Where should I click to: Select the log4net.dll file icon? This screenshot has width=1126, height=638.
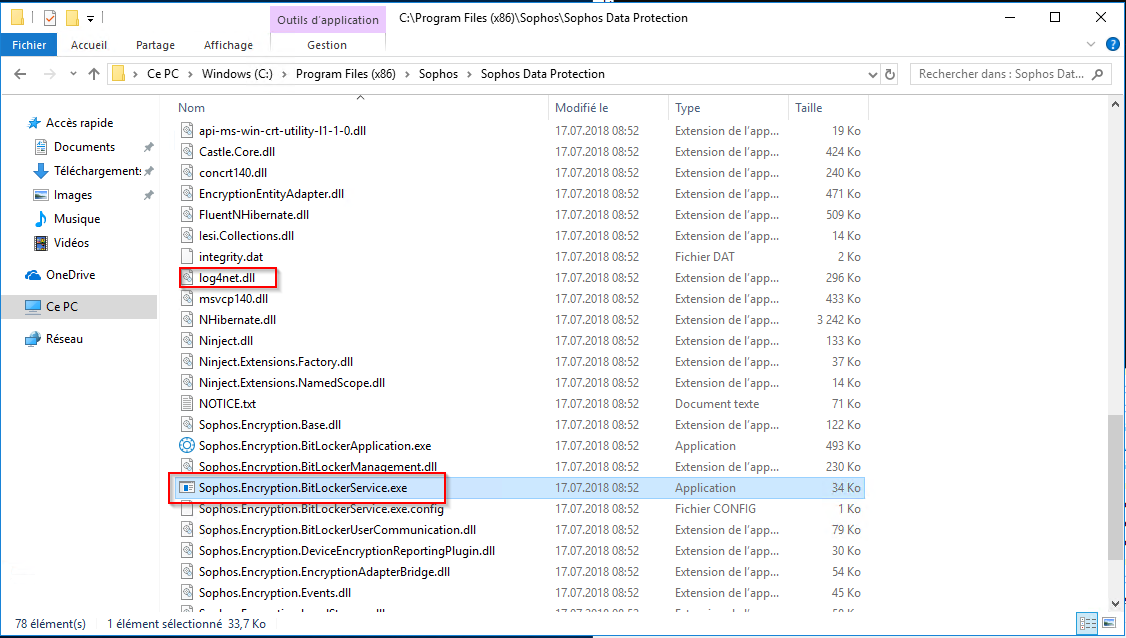tap(187, 278)
